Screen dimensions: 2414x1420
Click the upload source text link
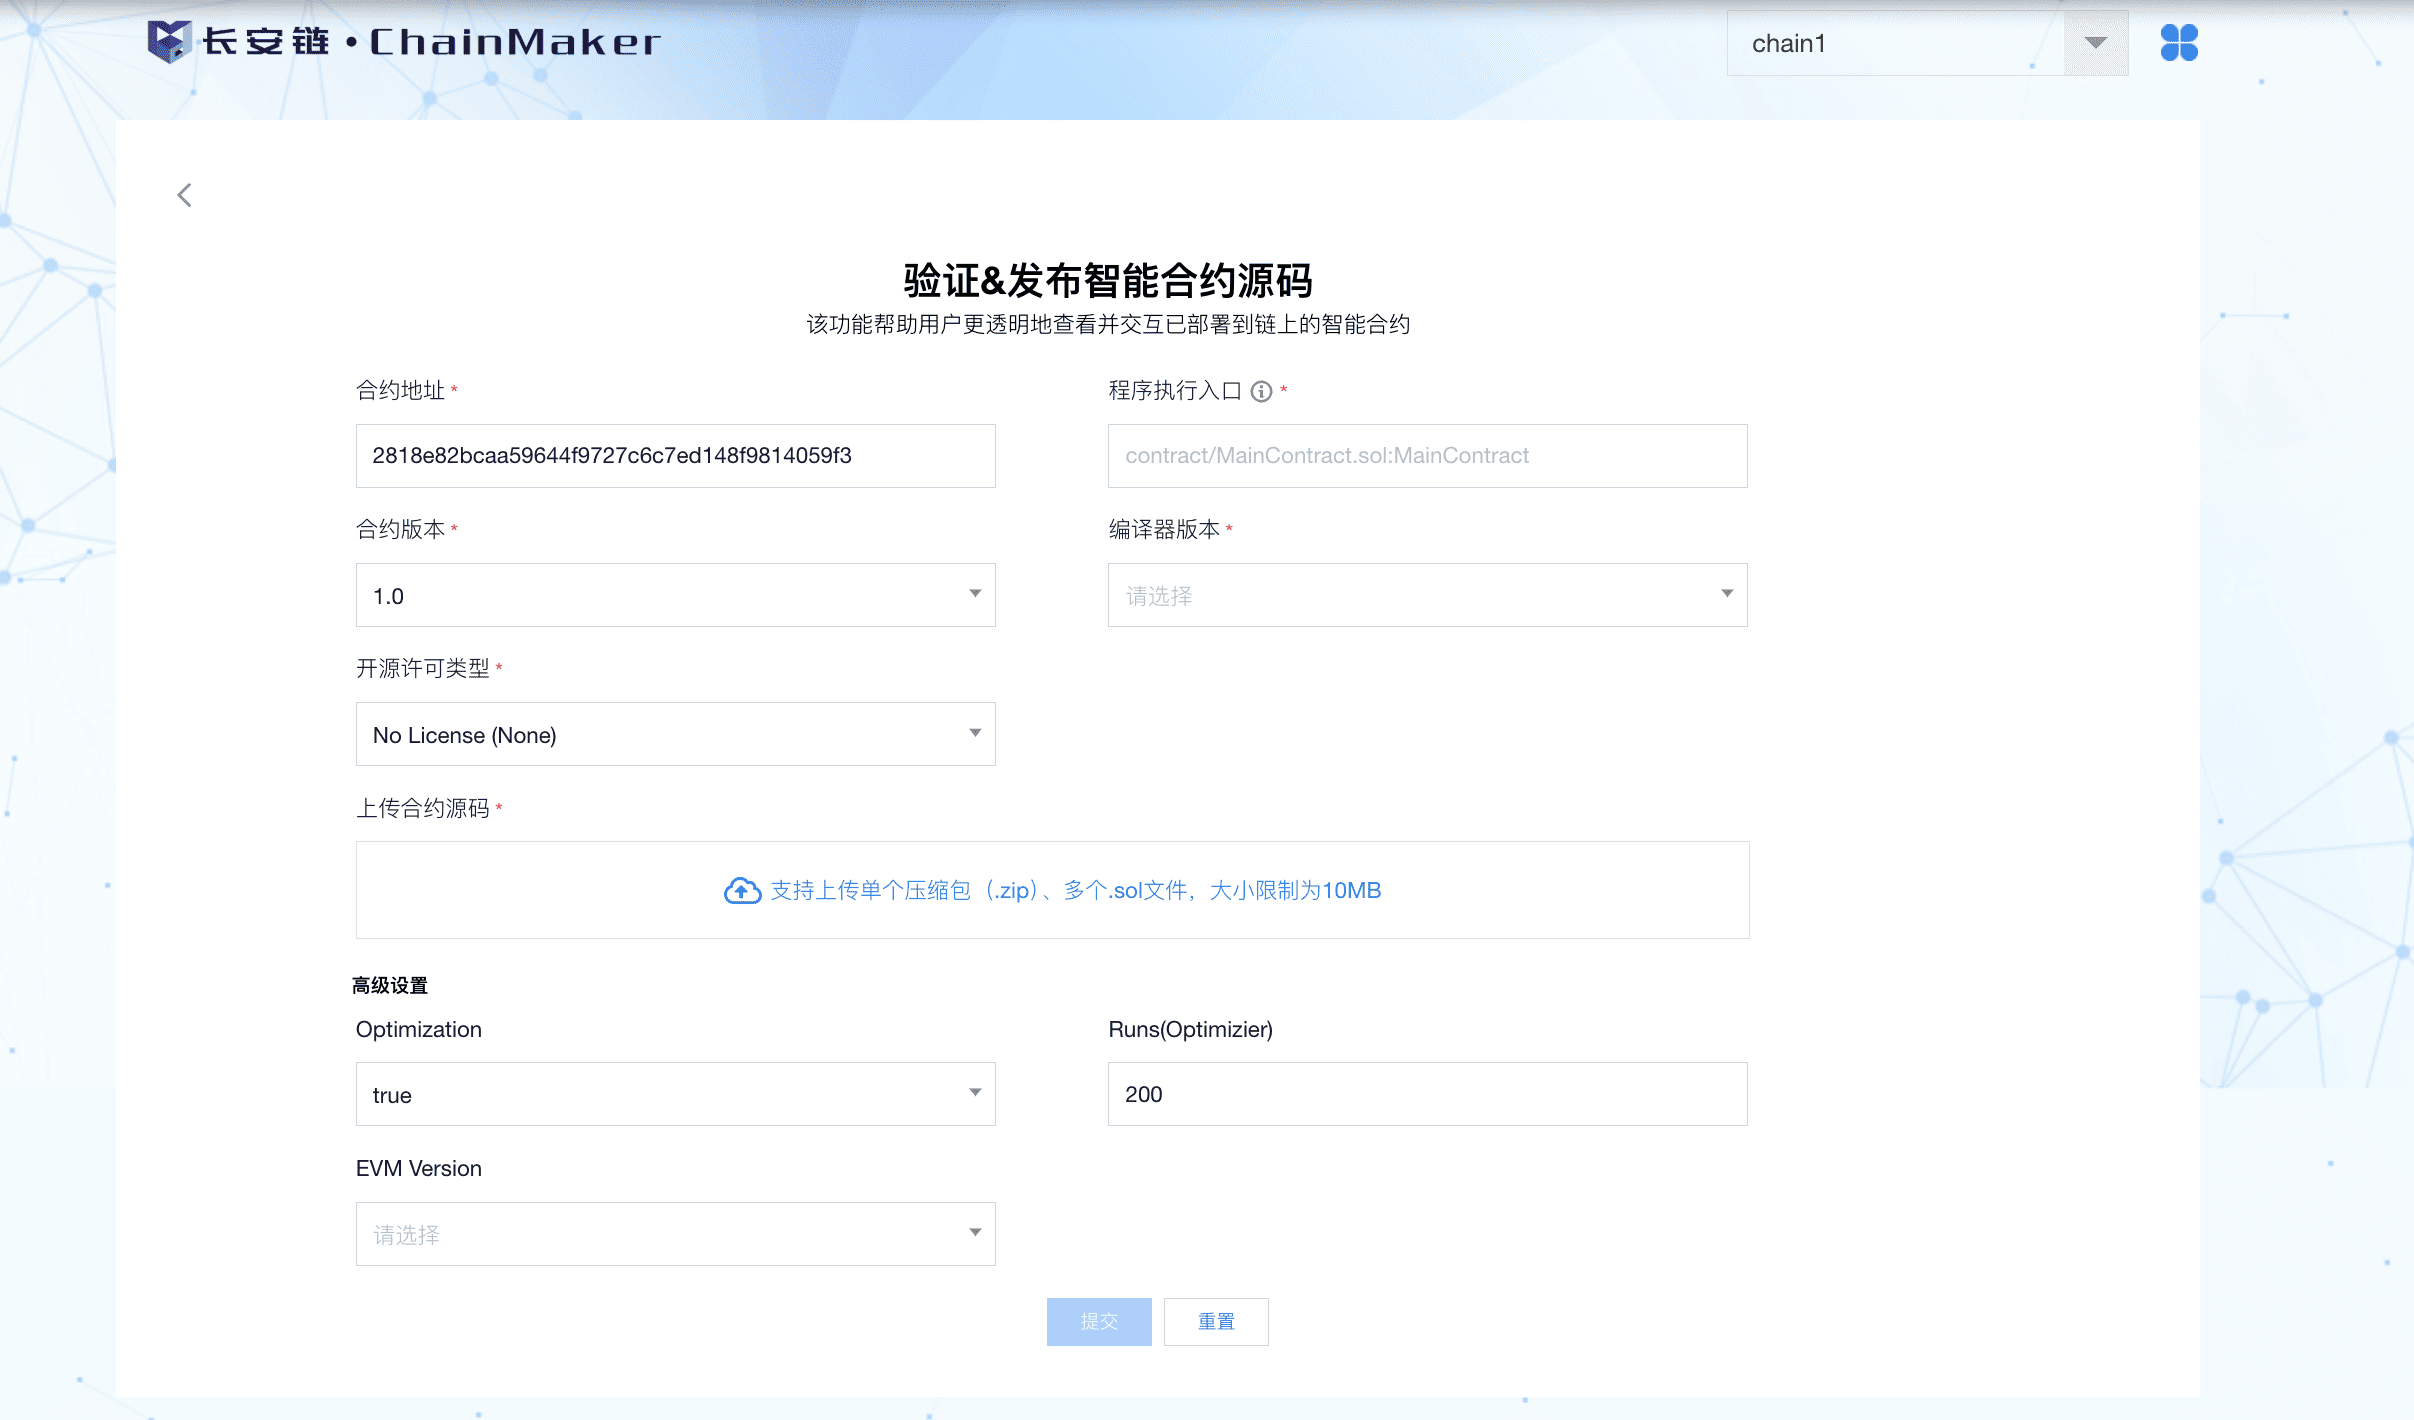coord(1075,890)
